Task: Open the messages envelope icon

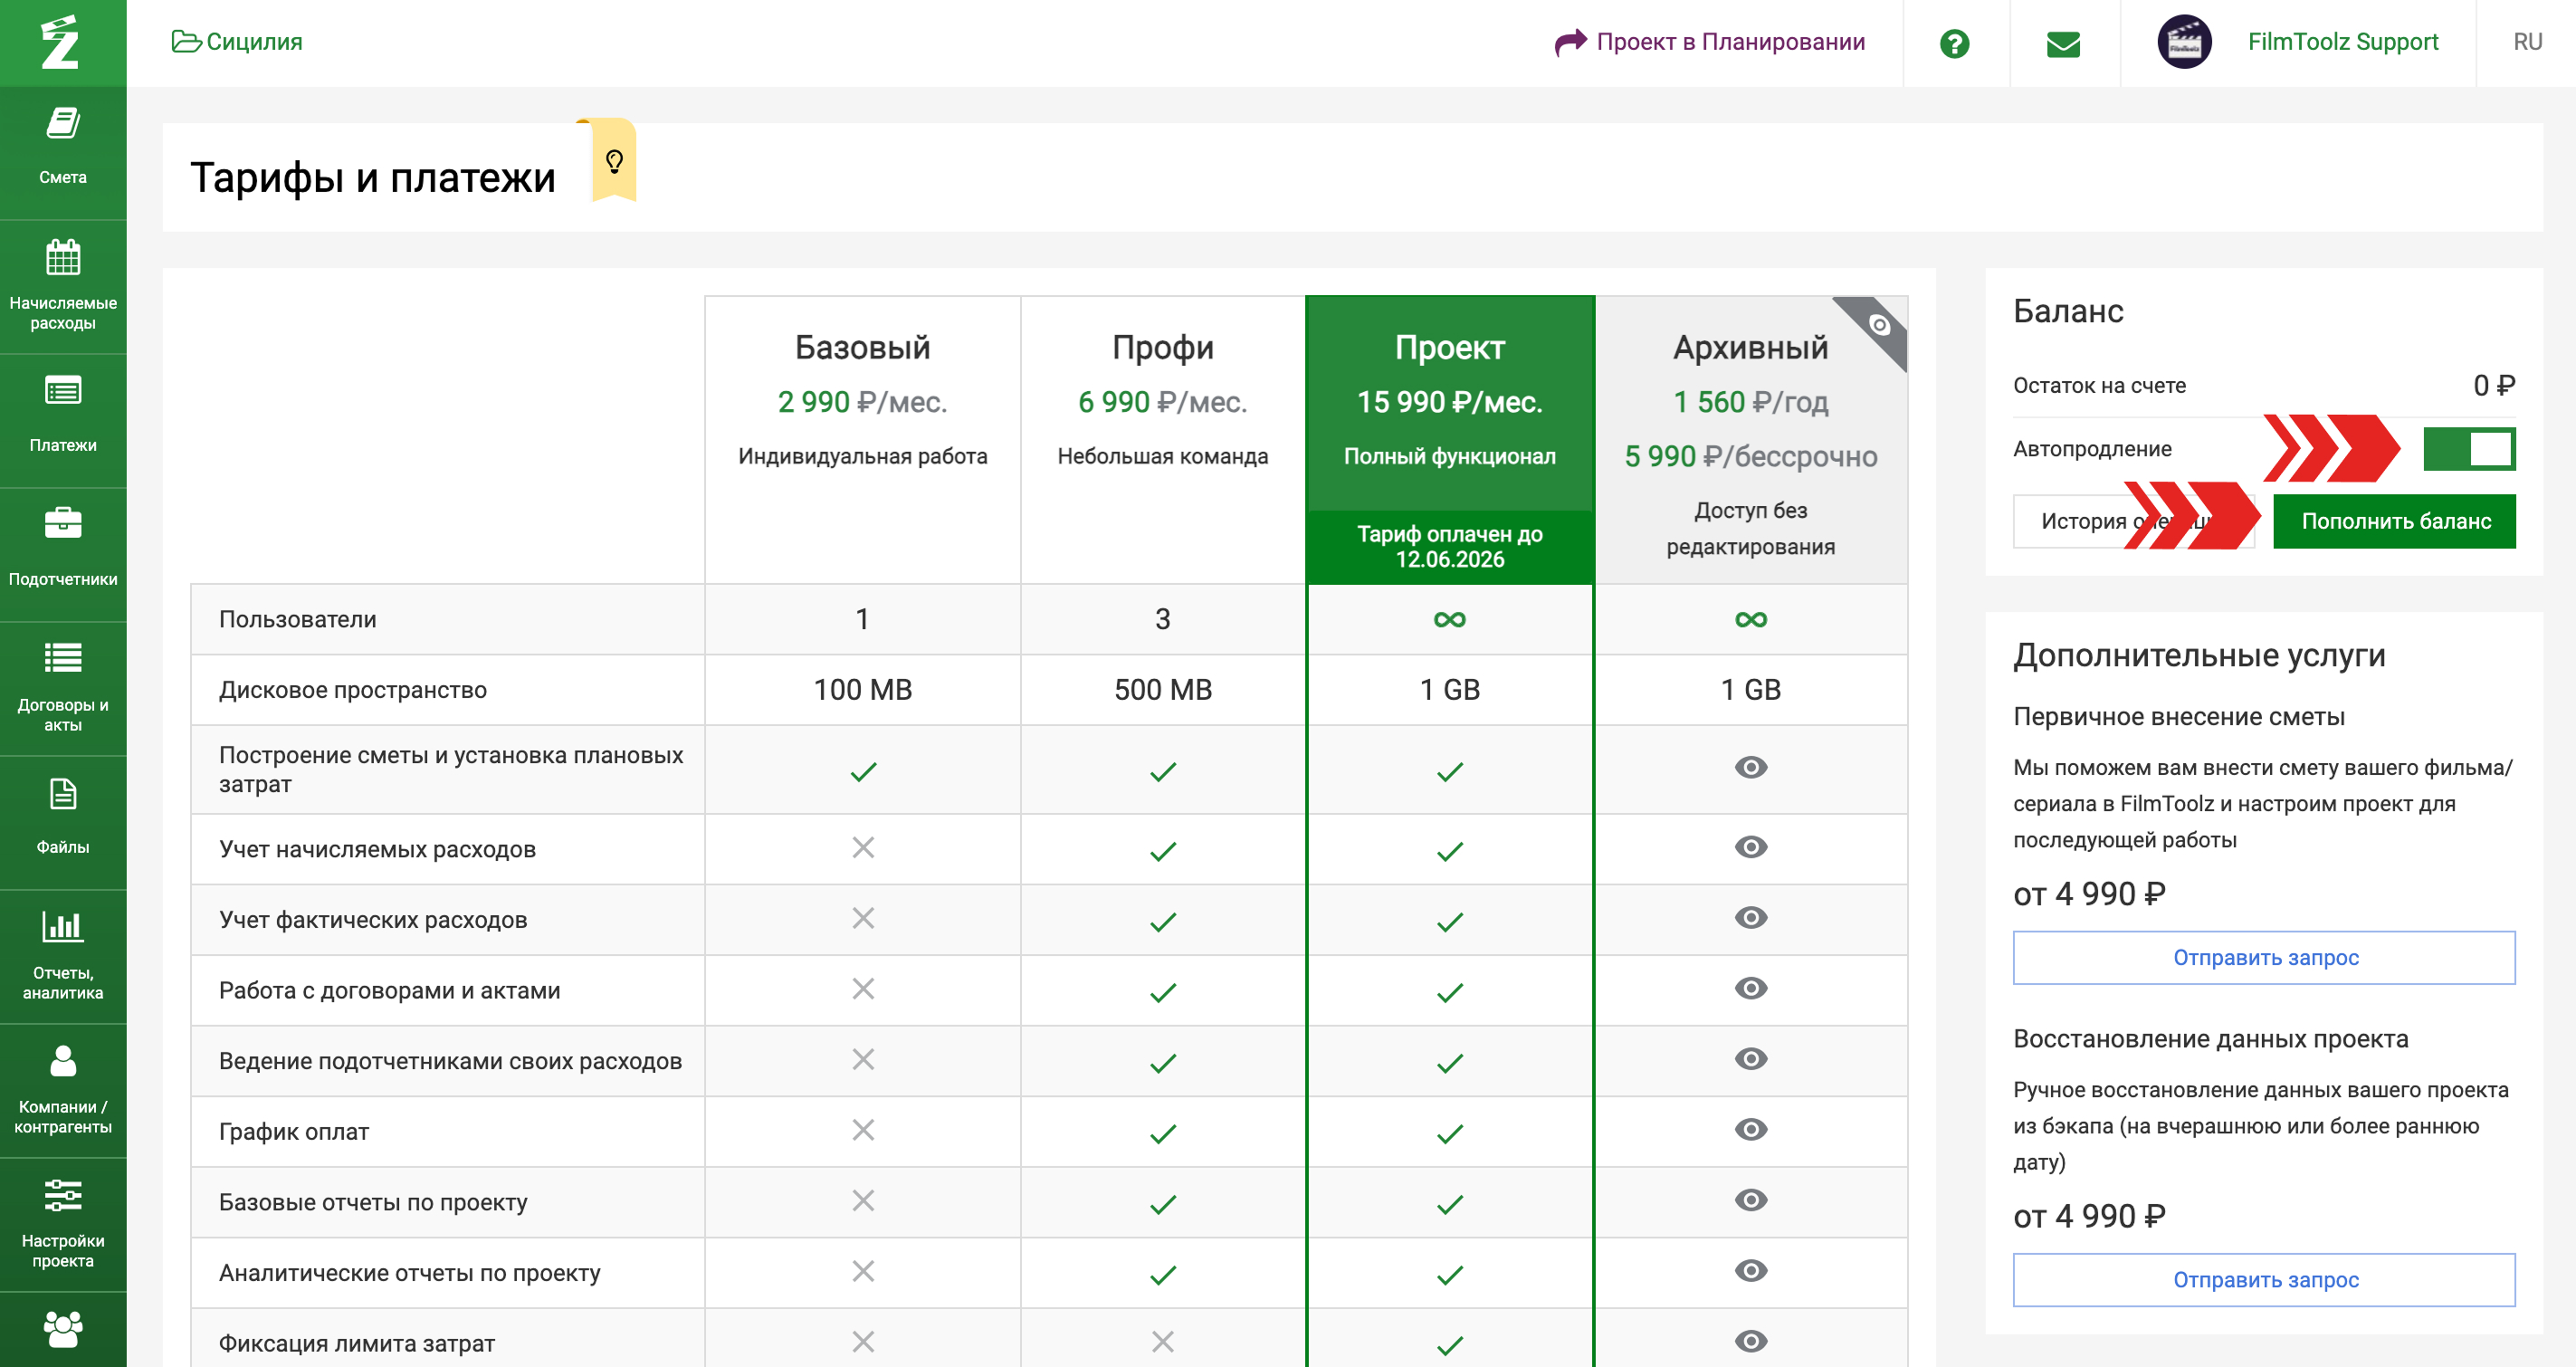Action: click(2063, 43)
